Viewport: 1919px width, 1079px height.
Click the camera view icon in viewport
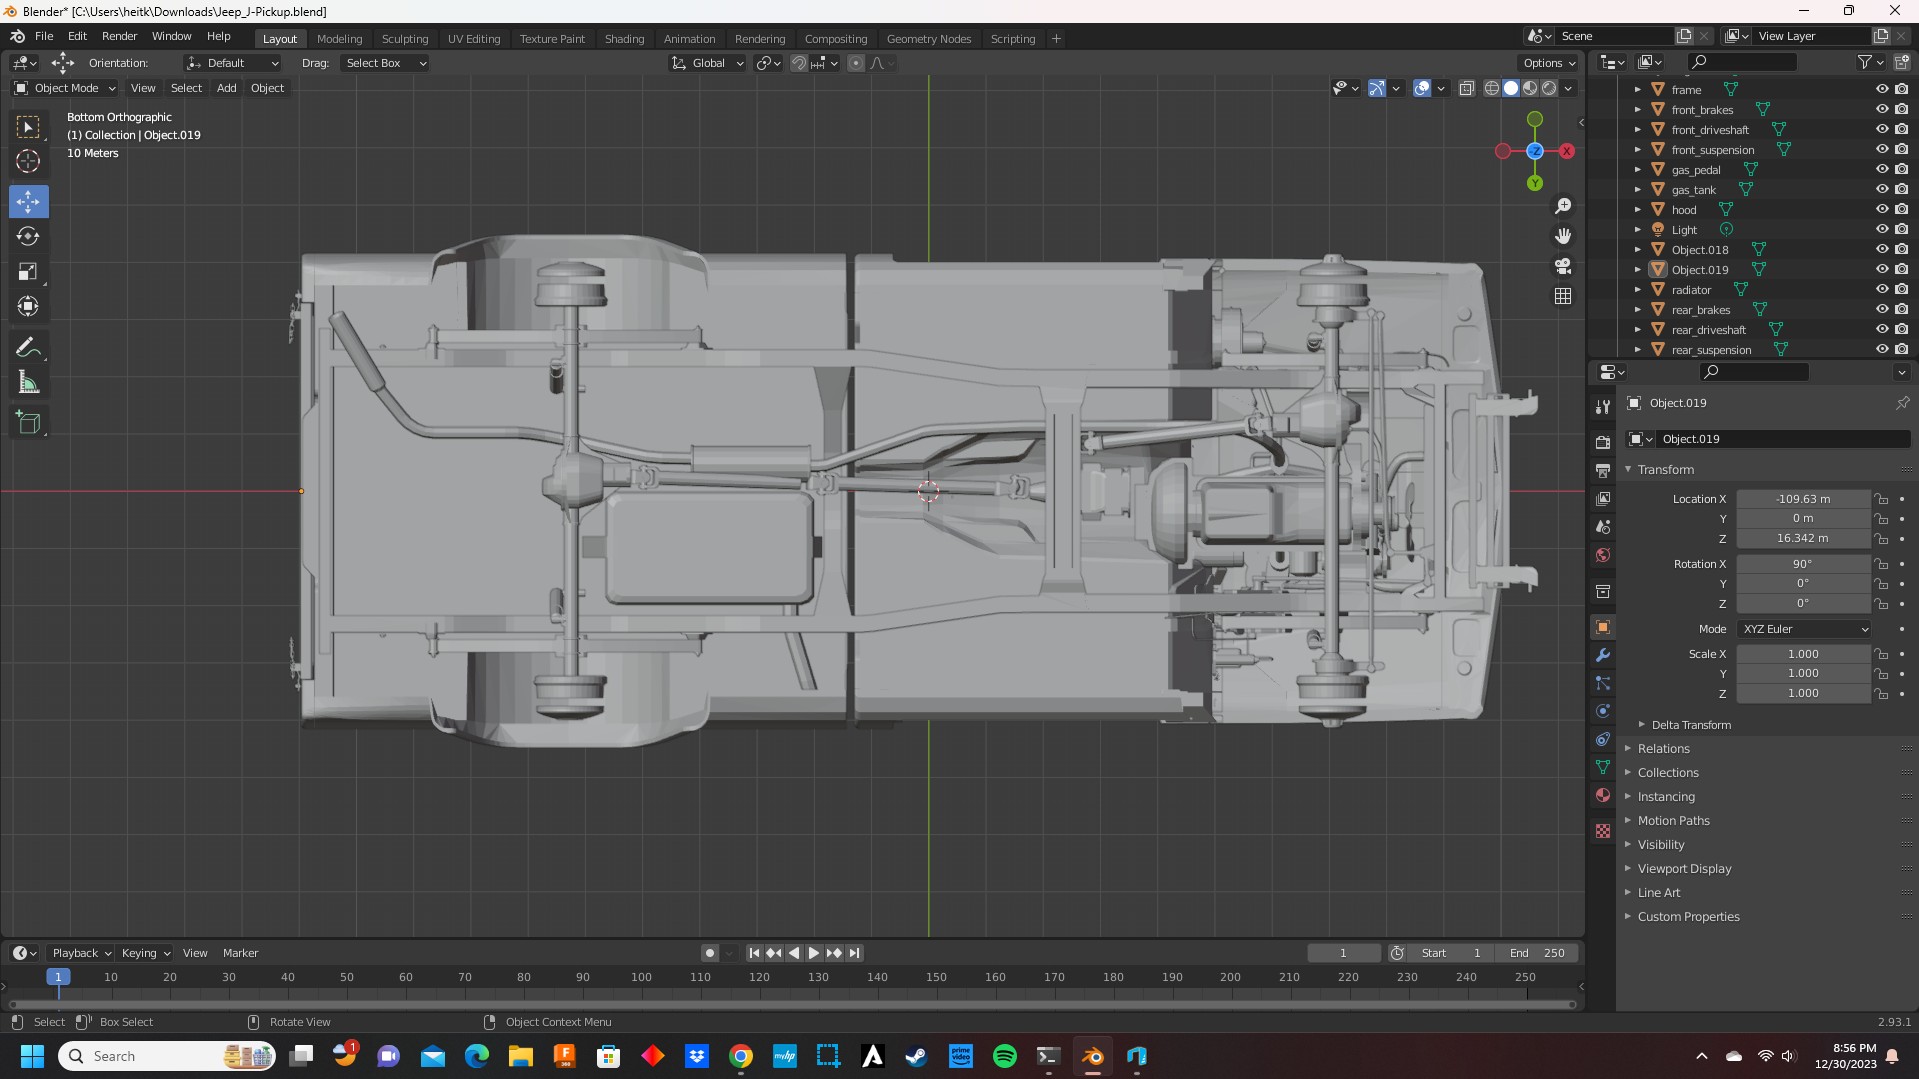(1563, 266)
